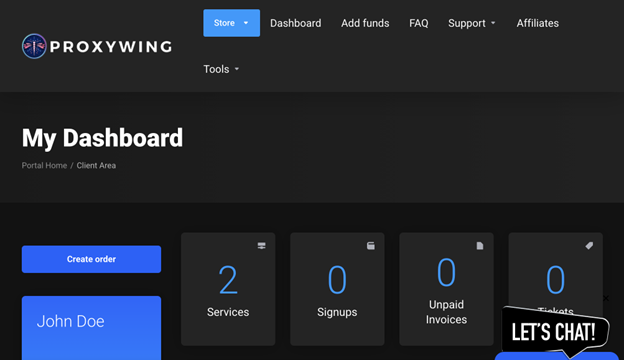
Task: Open the Affiliates page
Action: click(538, 23)
